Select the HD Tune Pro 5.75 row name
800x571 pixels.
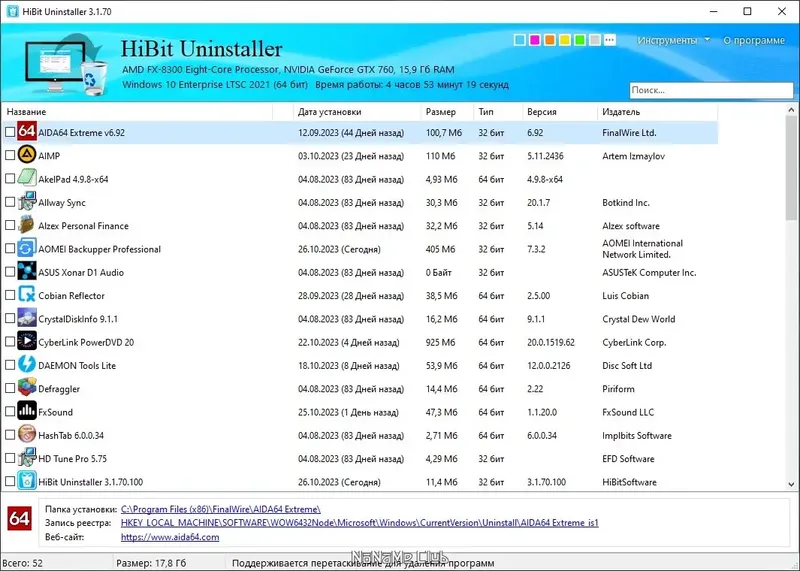72,459
